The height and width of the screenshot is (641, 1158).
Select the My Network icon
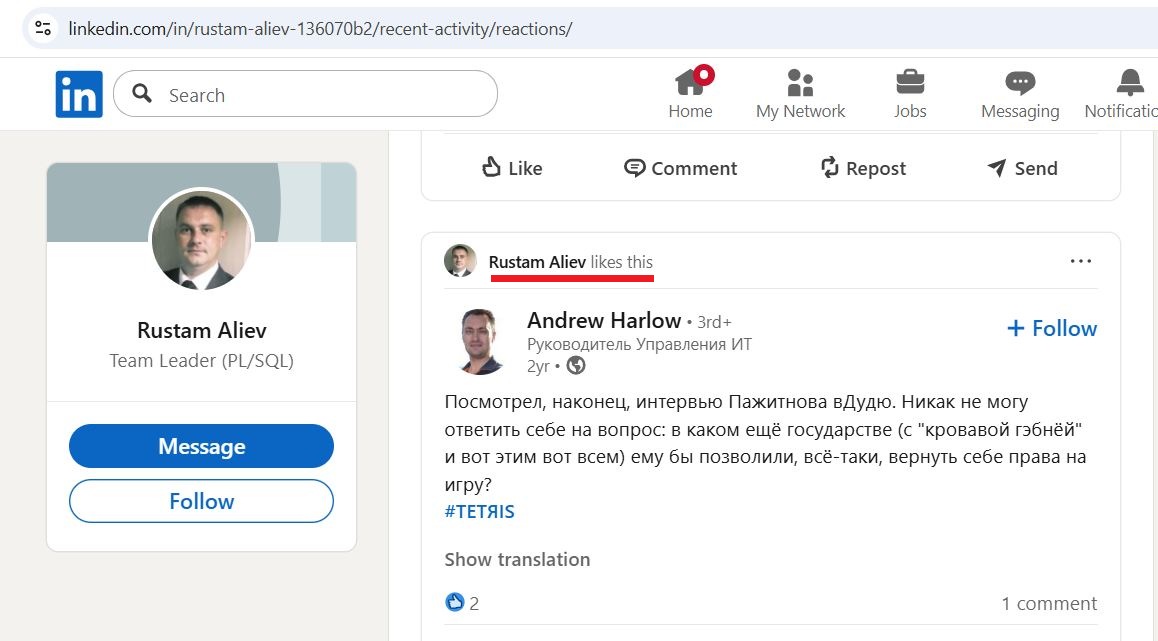pyautogui.click(x=800, y=85)
